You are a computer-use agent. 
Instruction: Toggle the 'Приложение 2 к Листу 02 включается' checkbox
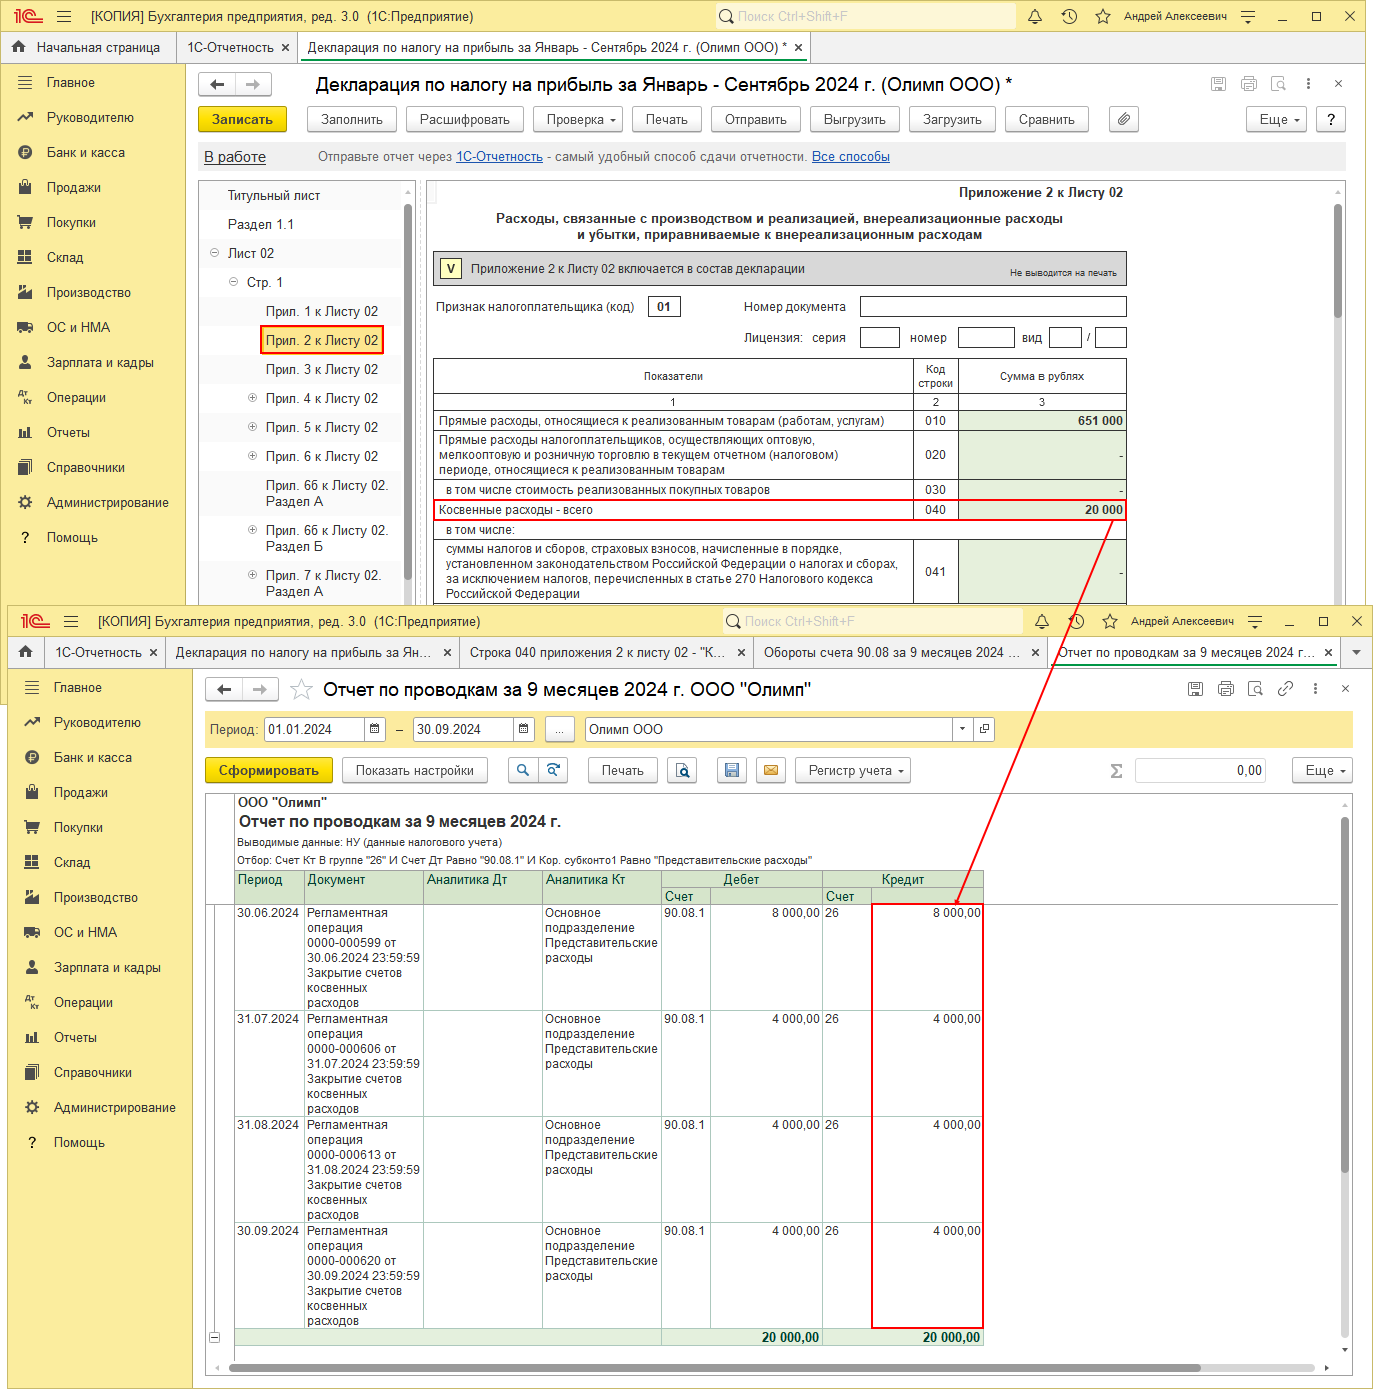pos(451,268)
